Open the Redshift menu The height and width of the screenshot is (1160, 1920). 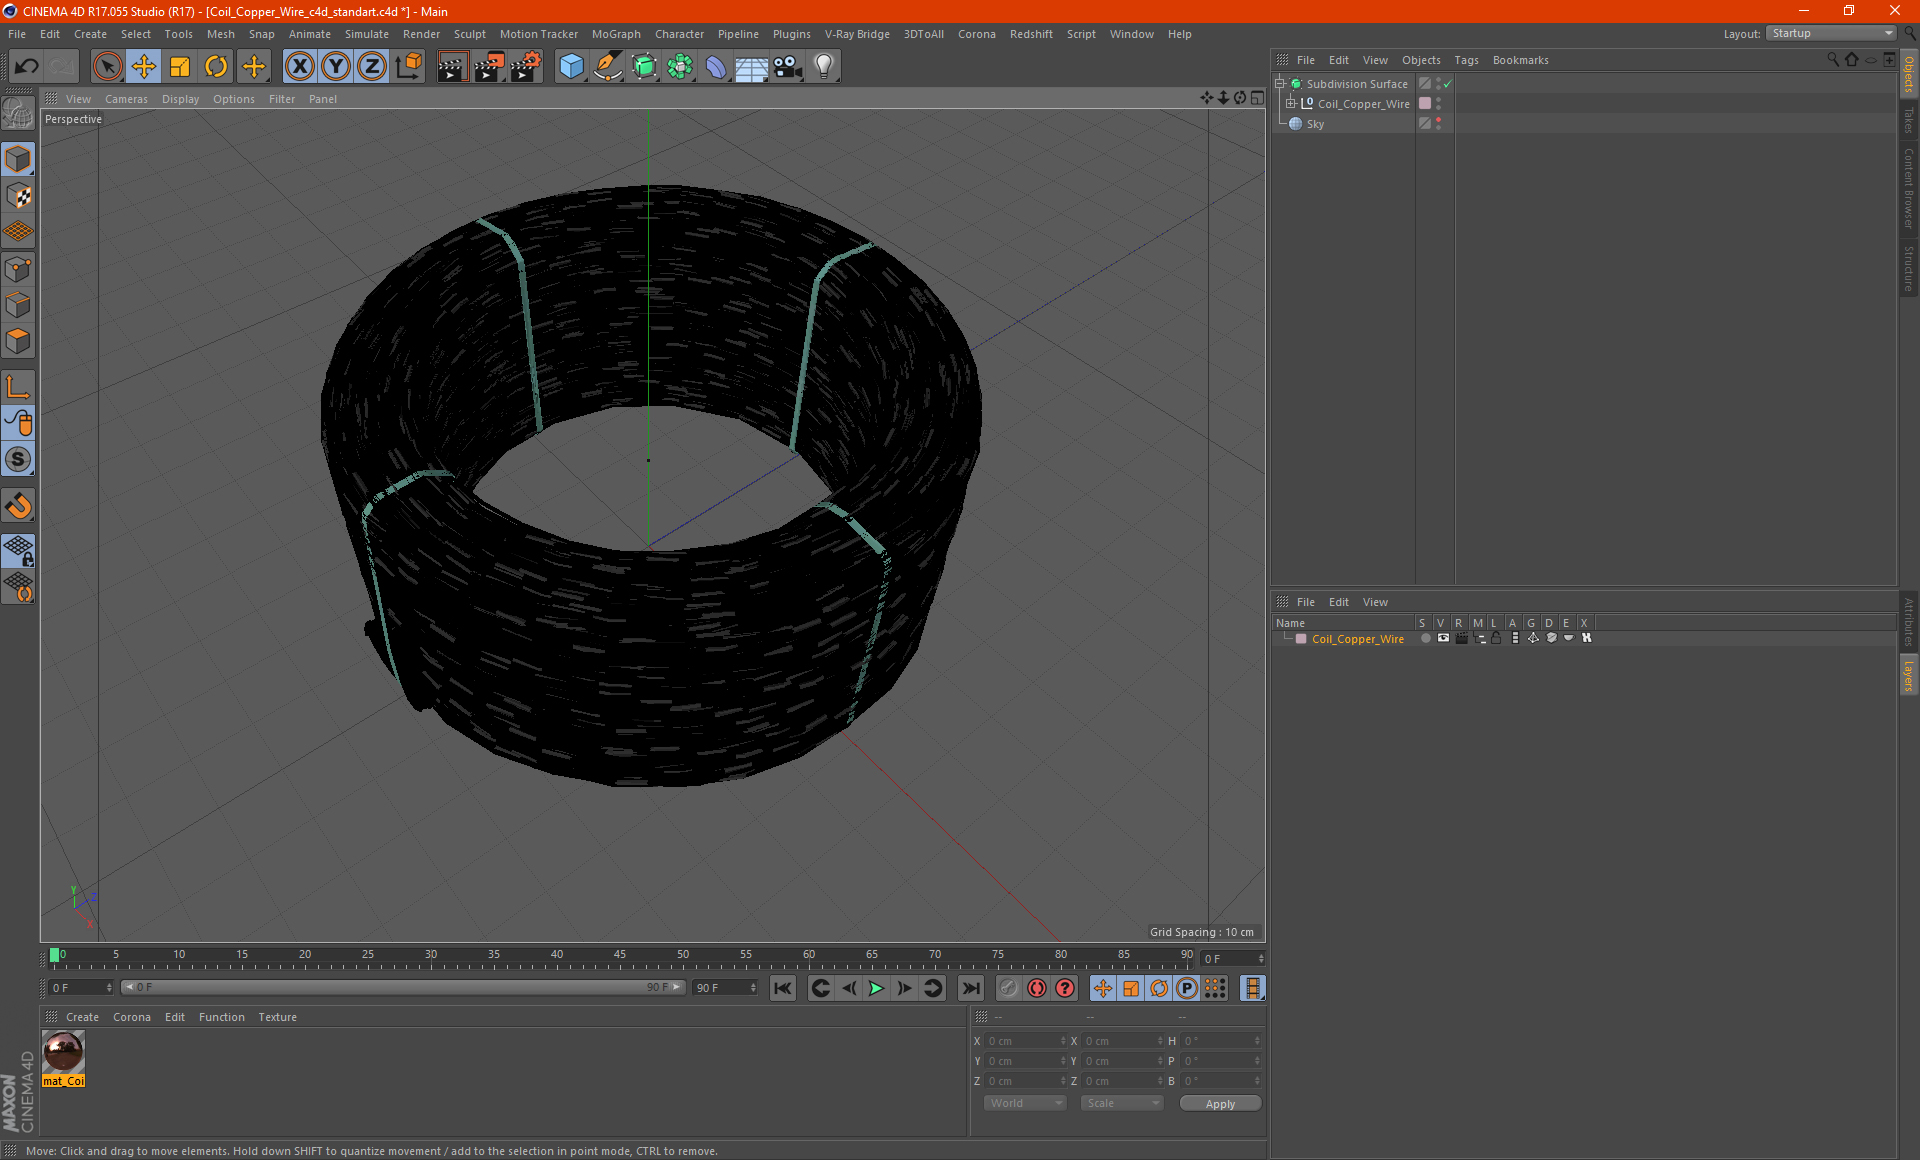pos(1031,34)
